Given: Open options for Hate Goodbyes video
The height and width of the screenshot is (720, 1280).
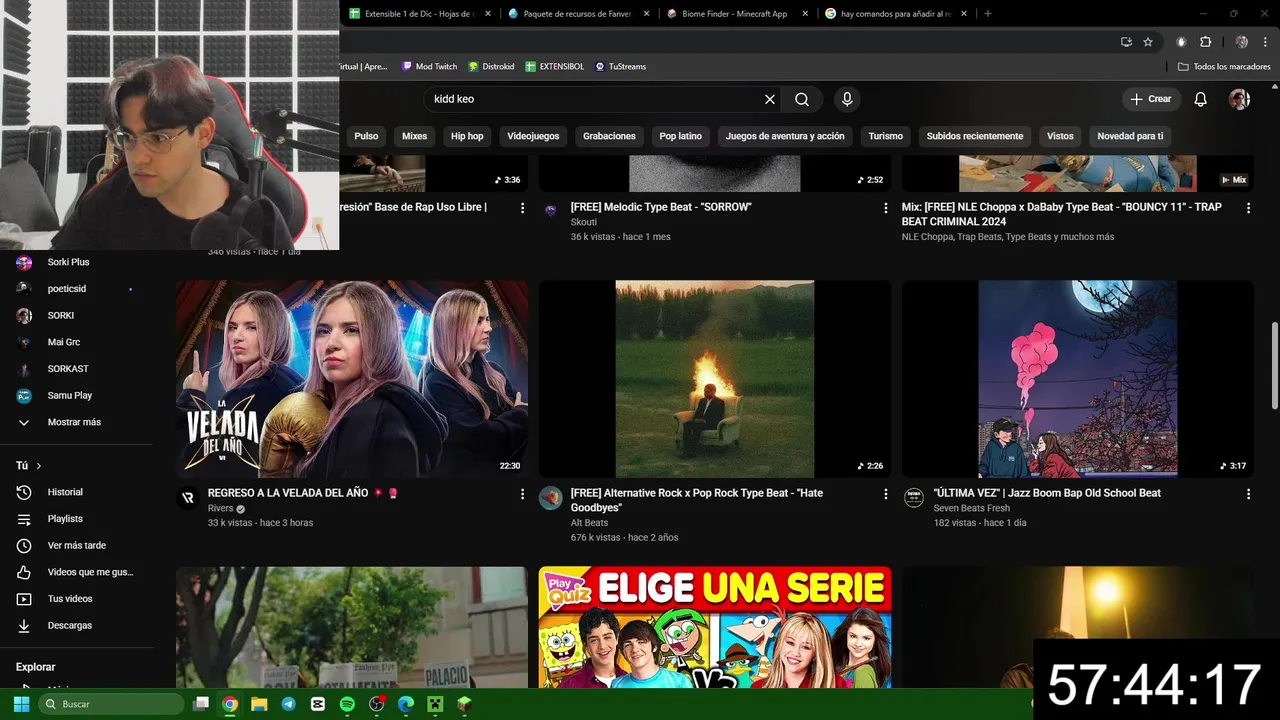Looking at the screenshot, I should point(885,494).
